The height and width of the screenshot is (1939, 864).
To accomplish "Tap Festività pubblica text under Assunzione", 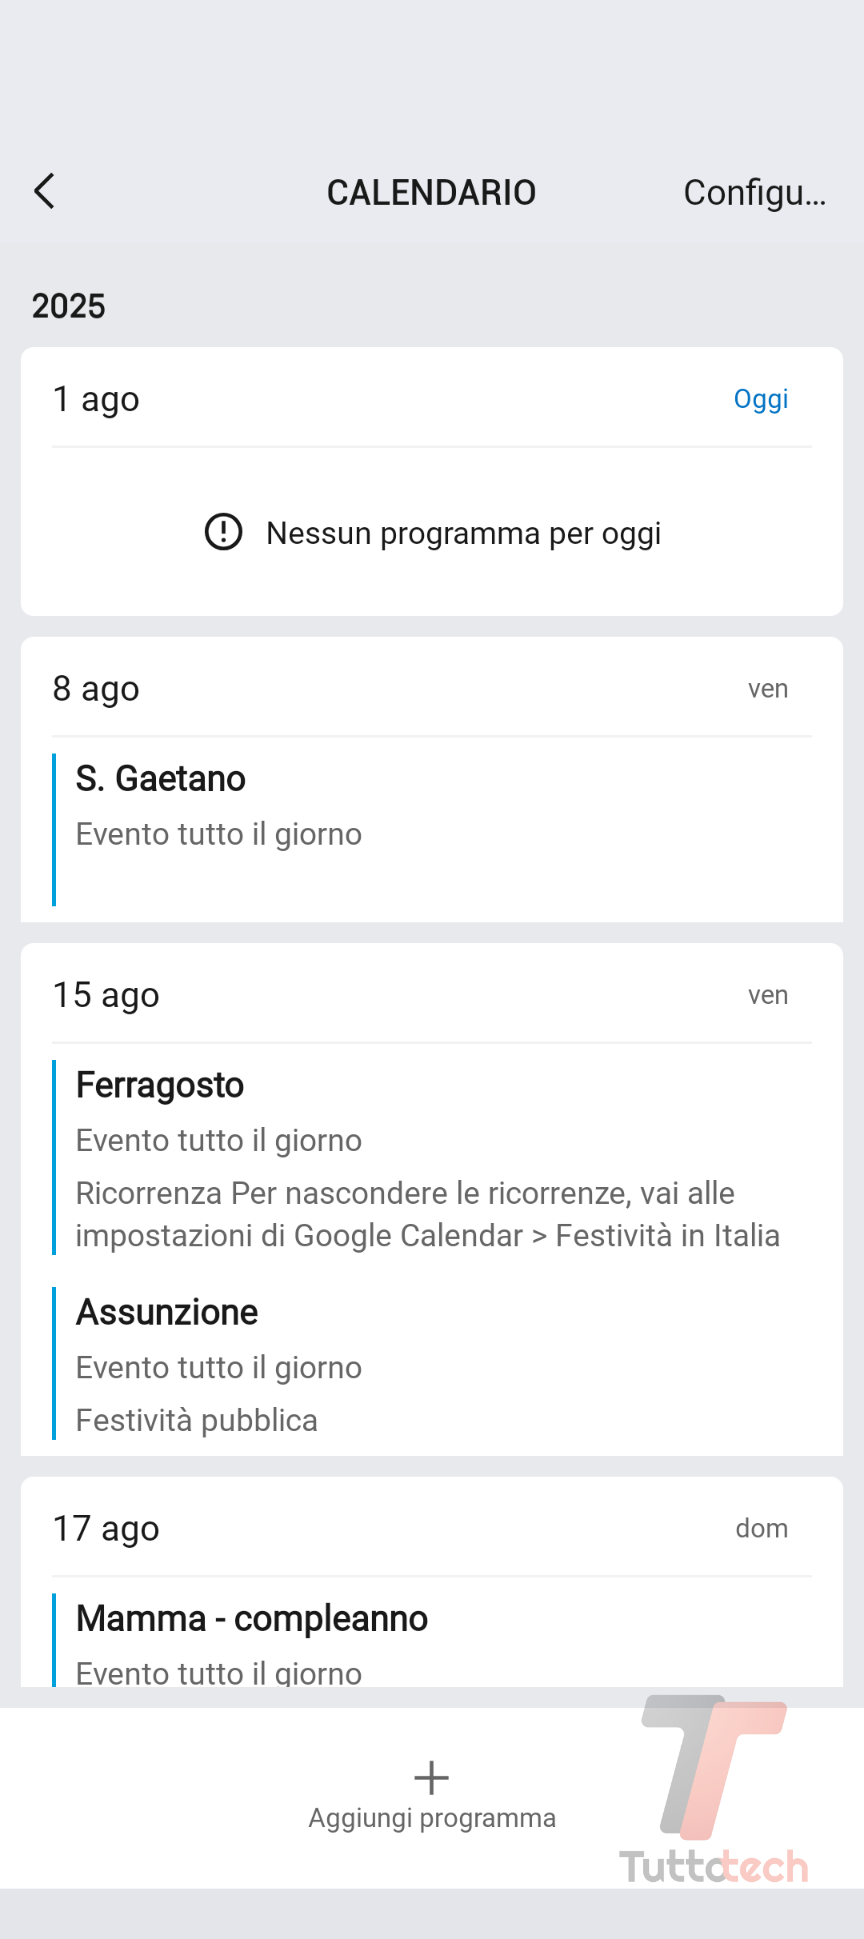I will pyautogui.click(x=197, y=1420).
